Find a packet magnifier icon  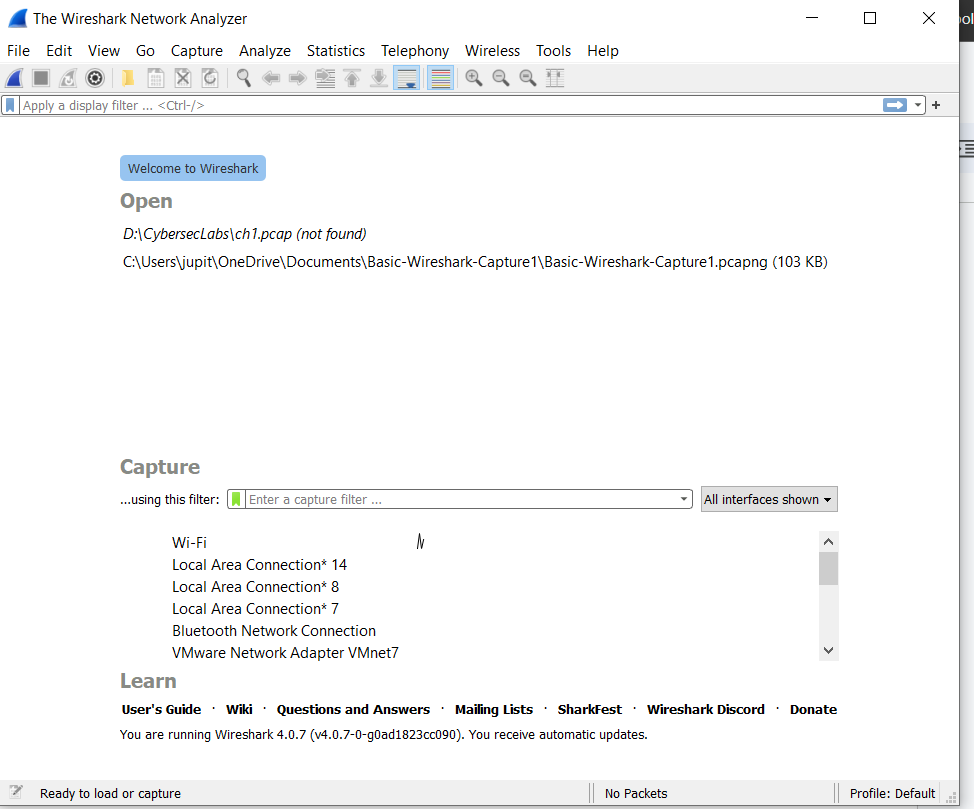244,78
